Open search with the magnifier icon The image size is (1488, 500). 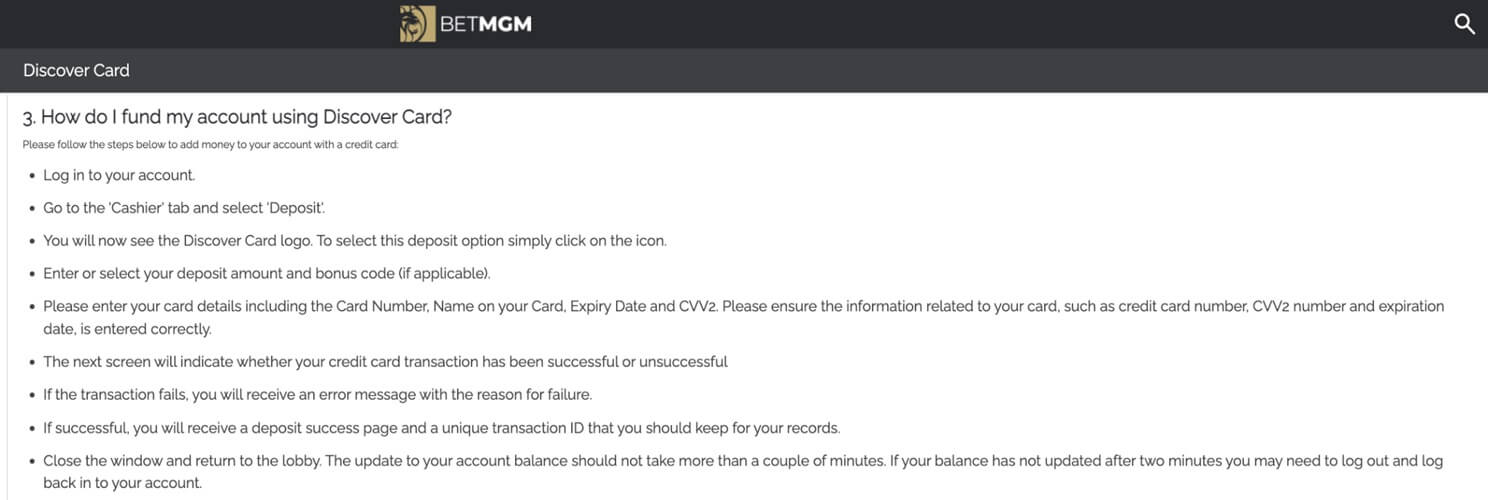click(x=1464, y=24)
